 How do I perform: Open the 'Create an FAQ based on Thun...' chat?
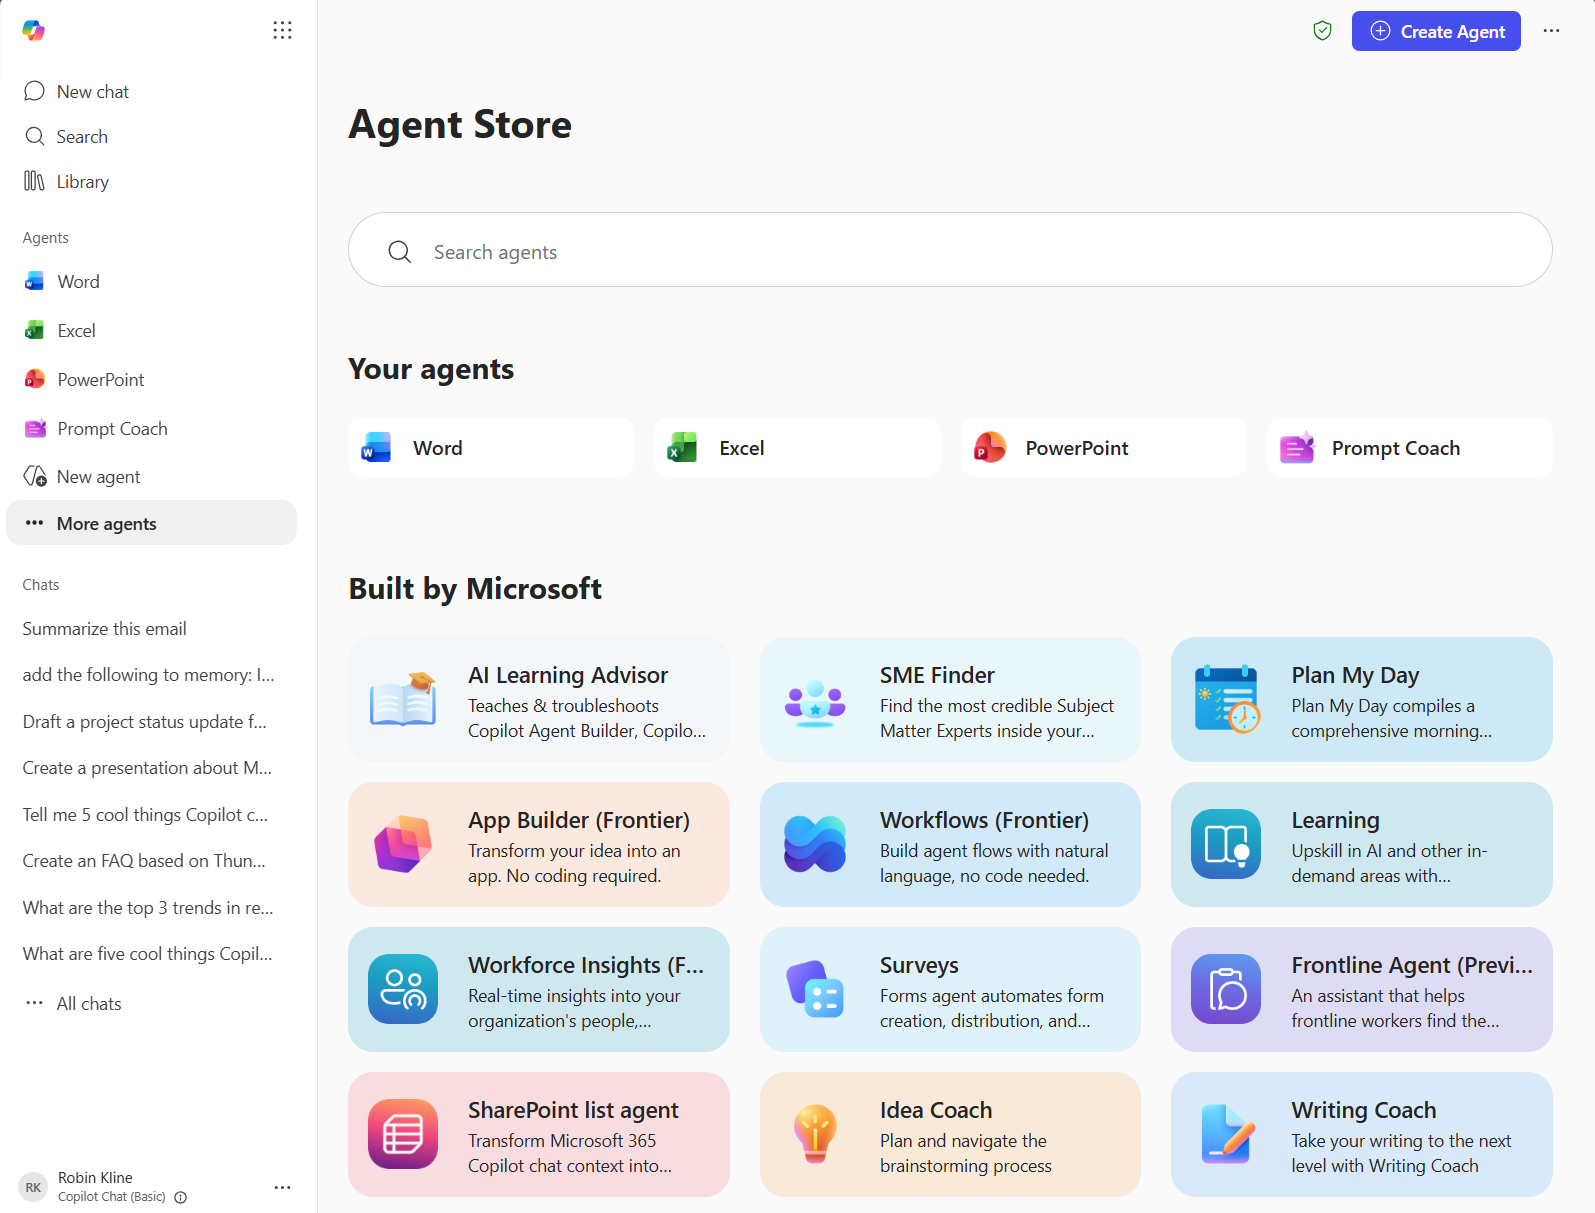[x=151, y=860]
